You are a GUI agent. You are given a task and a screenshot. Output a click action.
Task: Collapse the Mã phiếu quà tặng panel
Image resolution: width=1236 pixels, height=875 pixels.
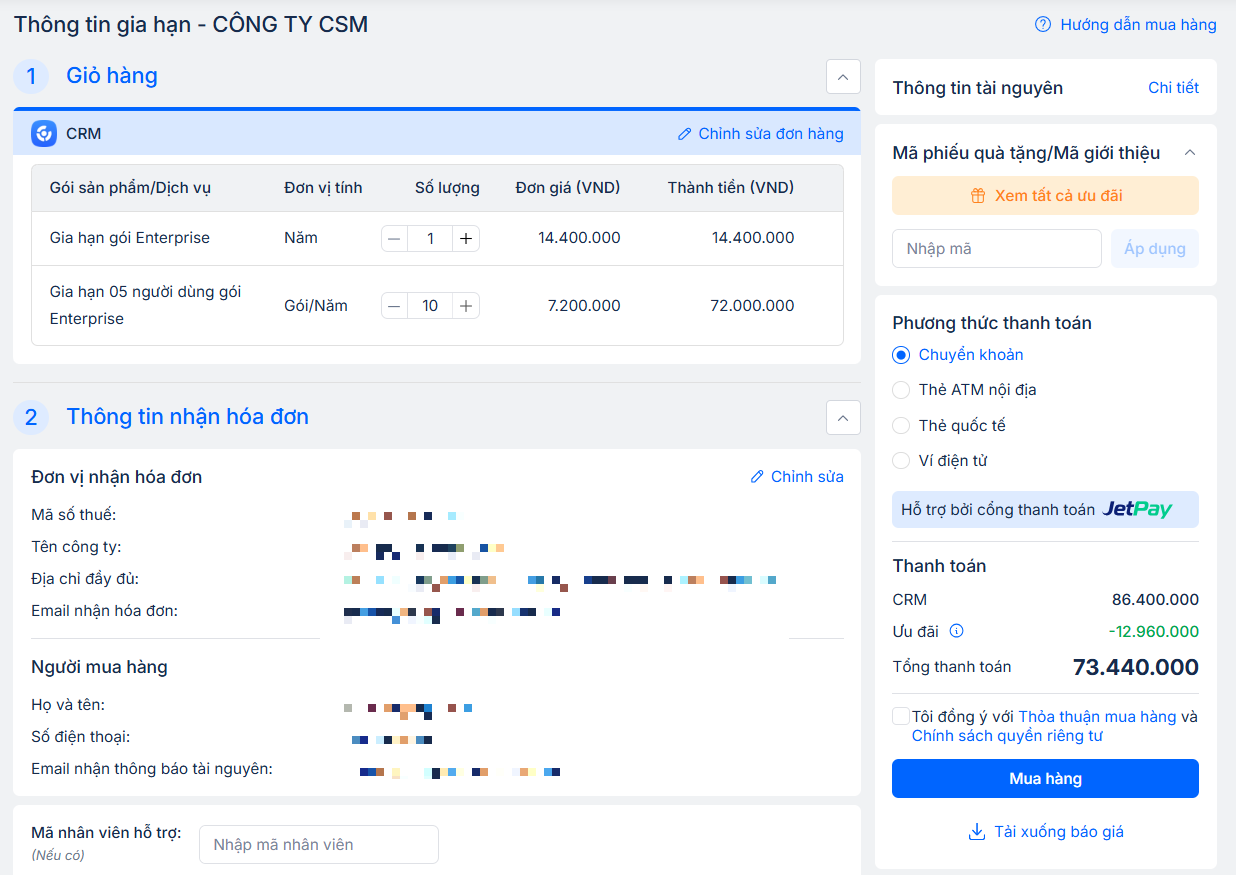[x=1189, y=153]
